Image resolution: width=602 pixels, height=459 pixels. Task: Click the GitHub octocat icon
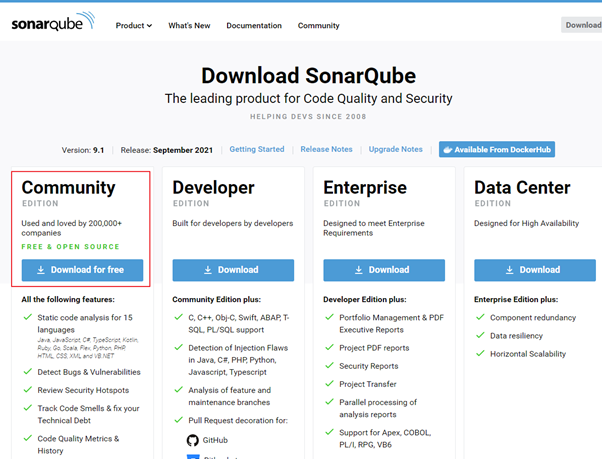pyautogui.click(x=193, y=440)
